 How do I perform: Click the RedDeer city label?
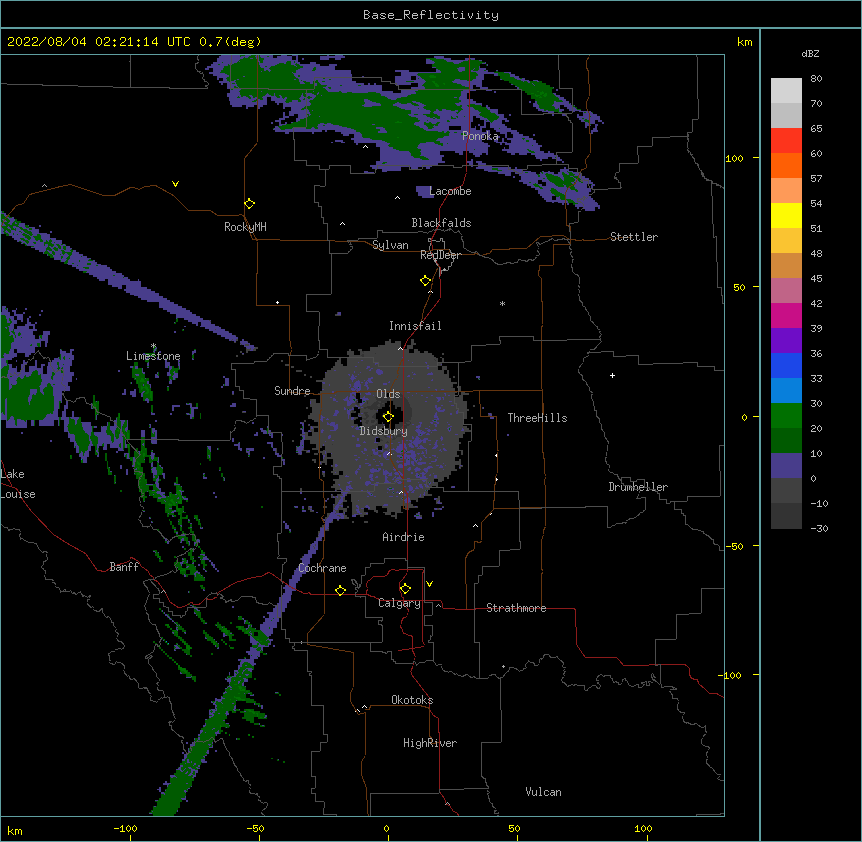click(x=440, y=255)
